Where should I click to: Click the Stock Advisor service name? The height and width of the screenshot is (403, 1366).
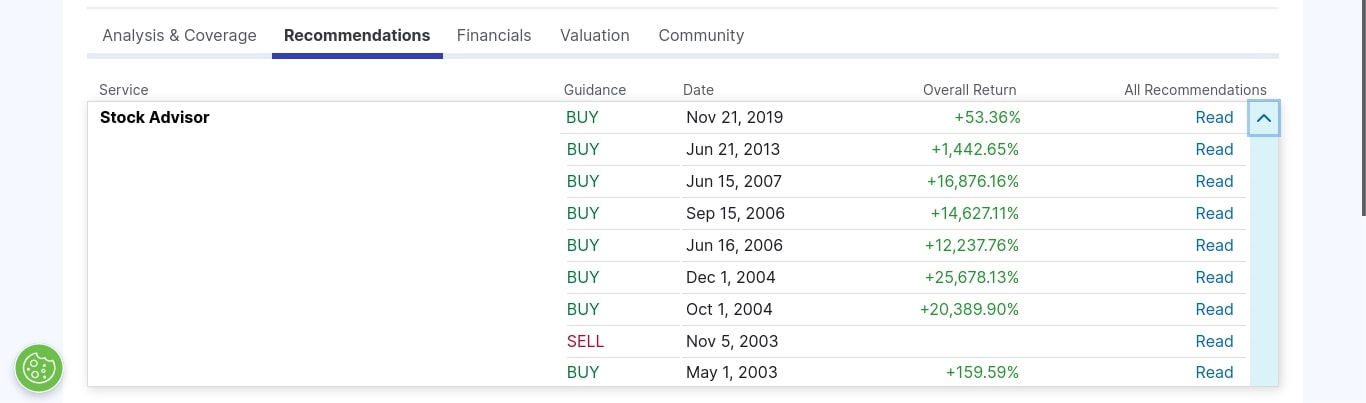[x=155, y=117]
